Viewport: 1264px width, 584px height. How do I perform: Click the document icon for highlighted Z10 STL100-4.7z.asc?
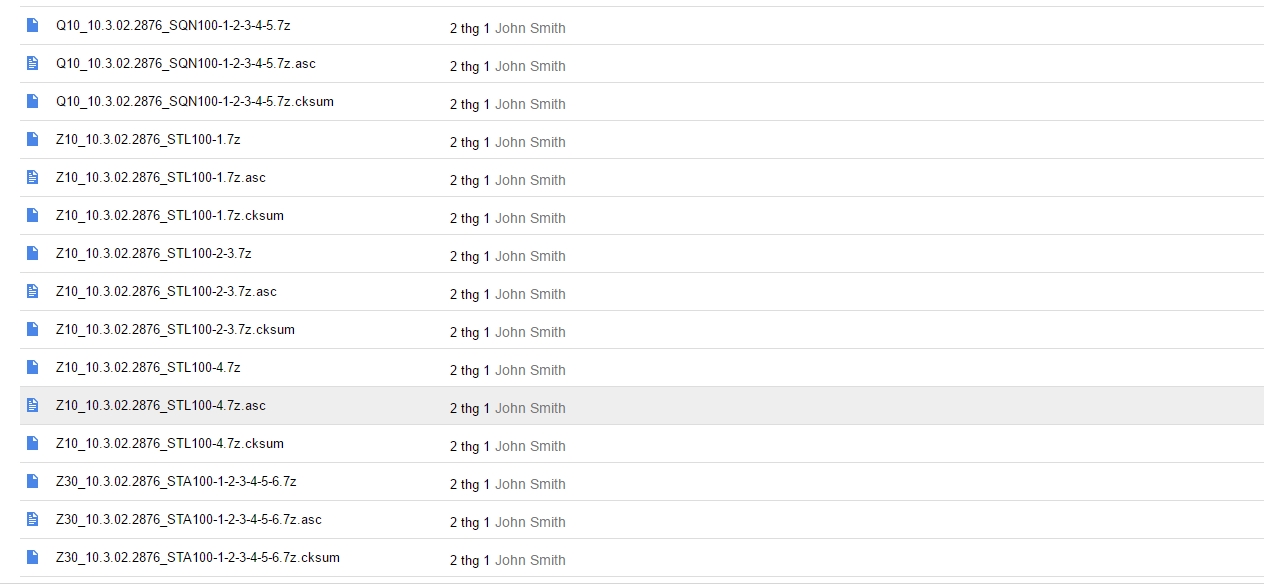pyautogui.click(x=33, y=405)
